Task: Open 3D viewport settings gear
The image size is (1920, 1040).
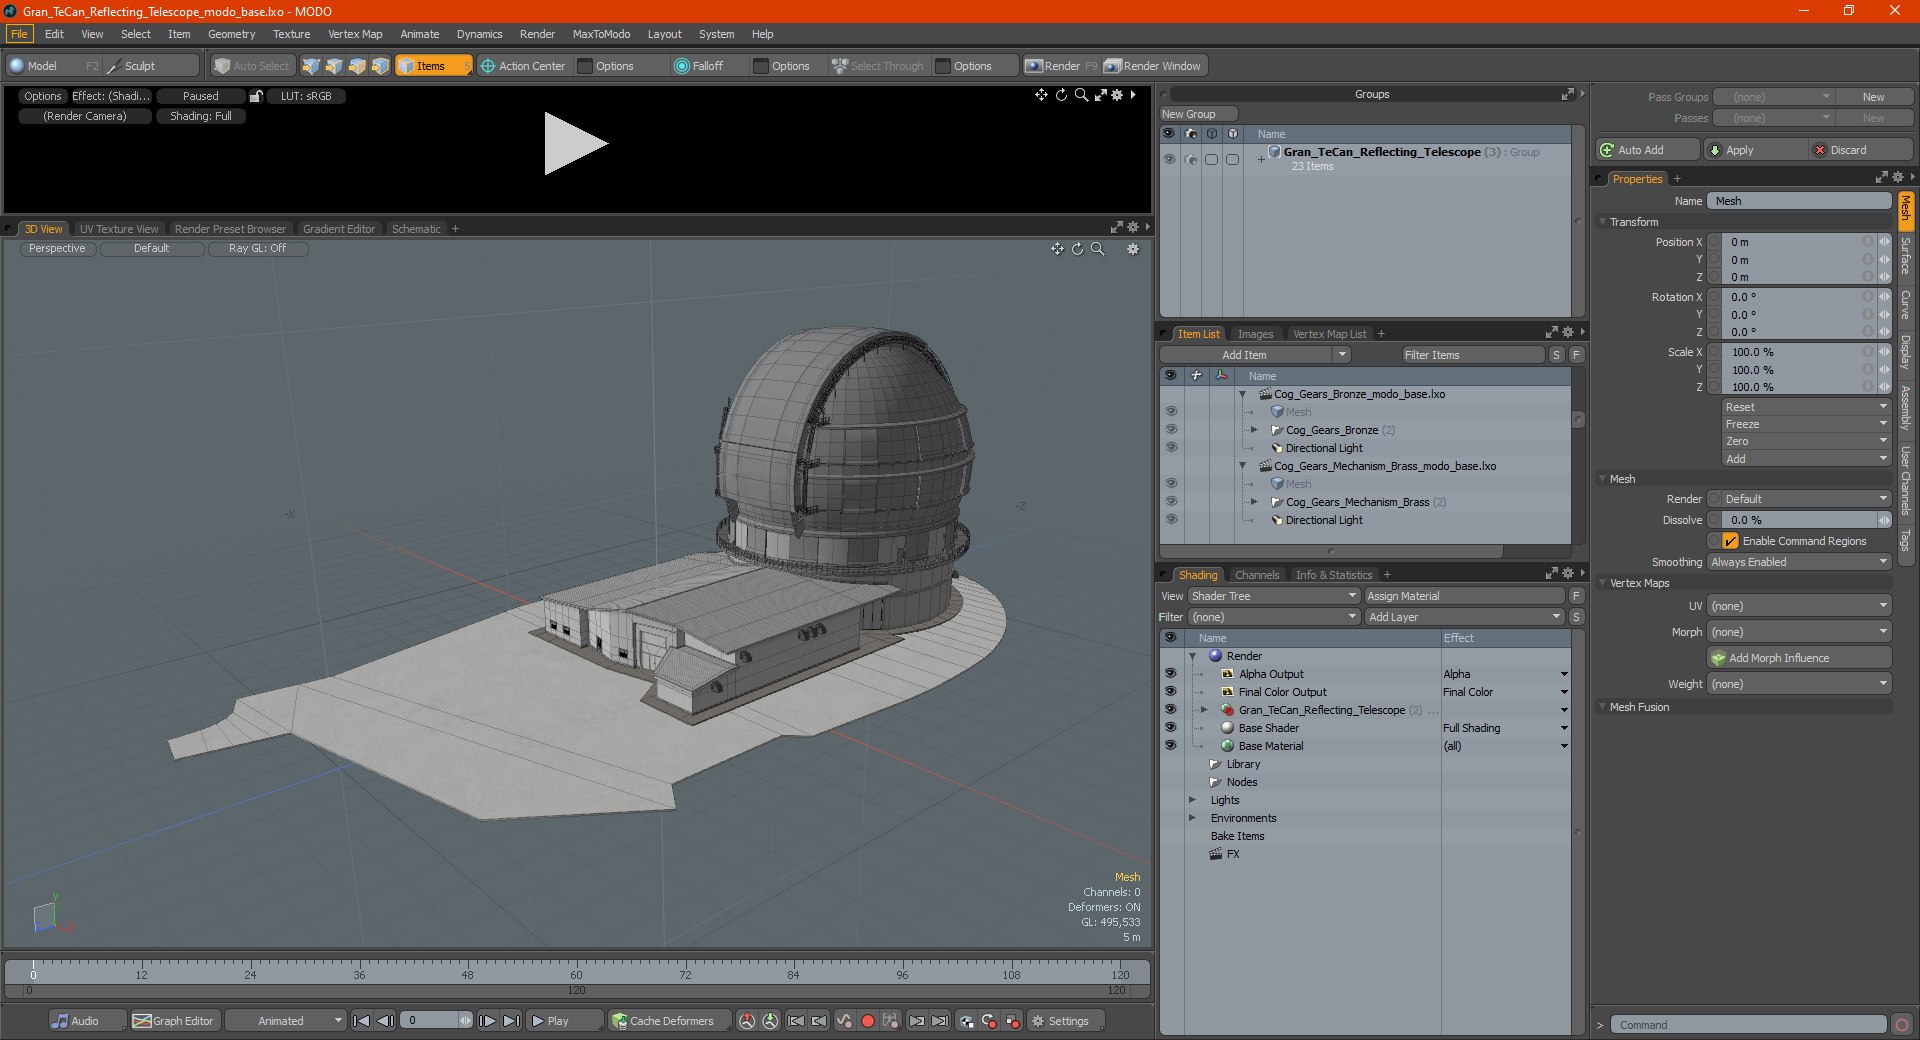Action: coord(1133,249)
